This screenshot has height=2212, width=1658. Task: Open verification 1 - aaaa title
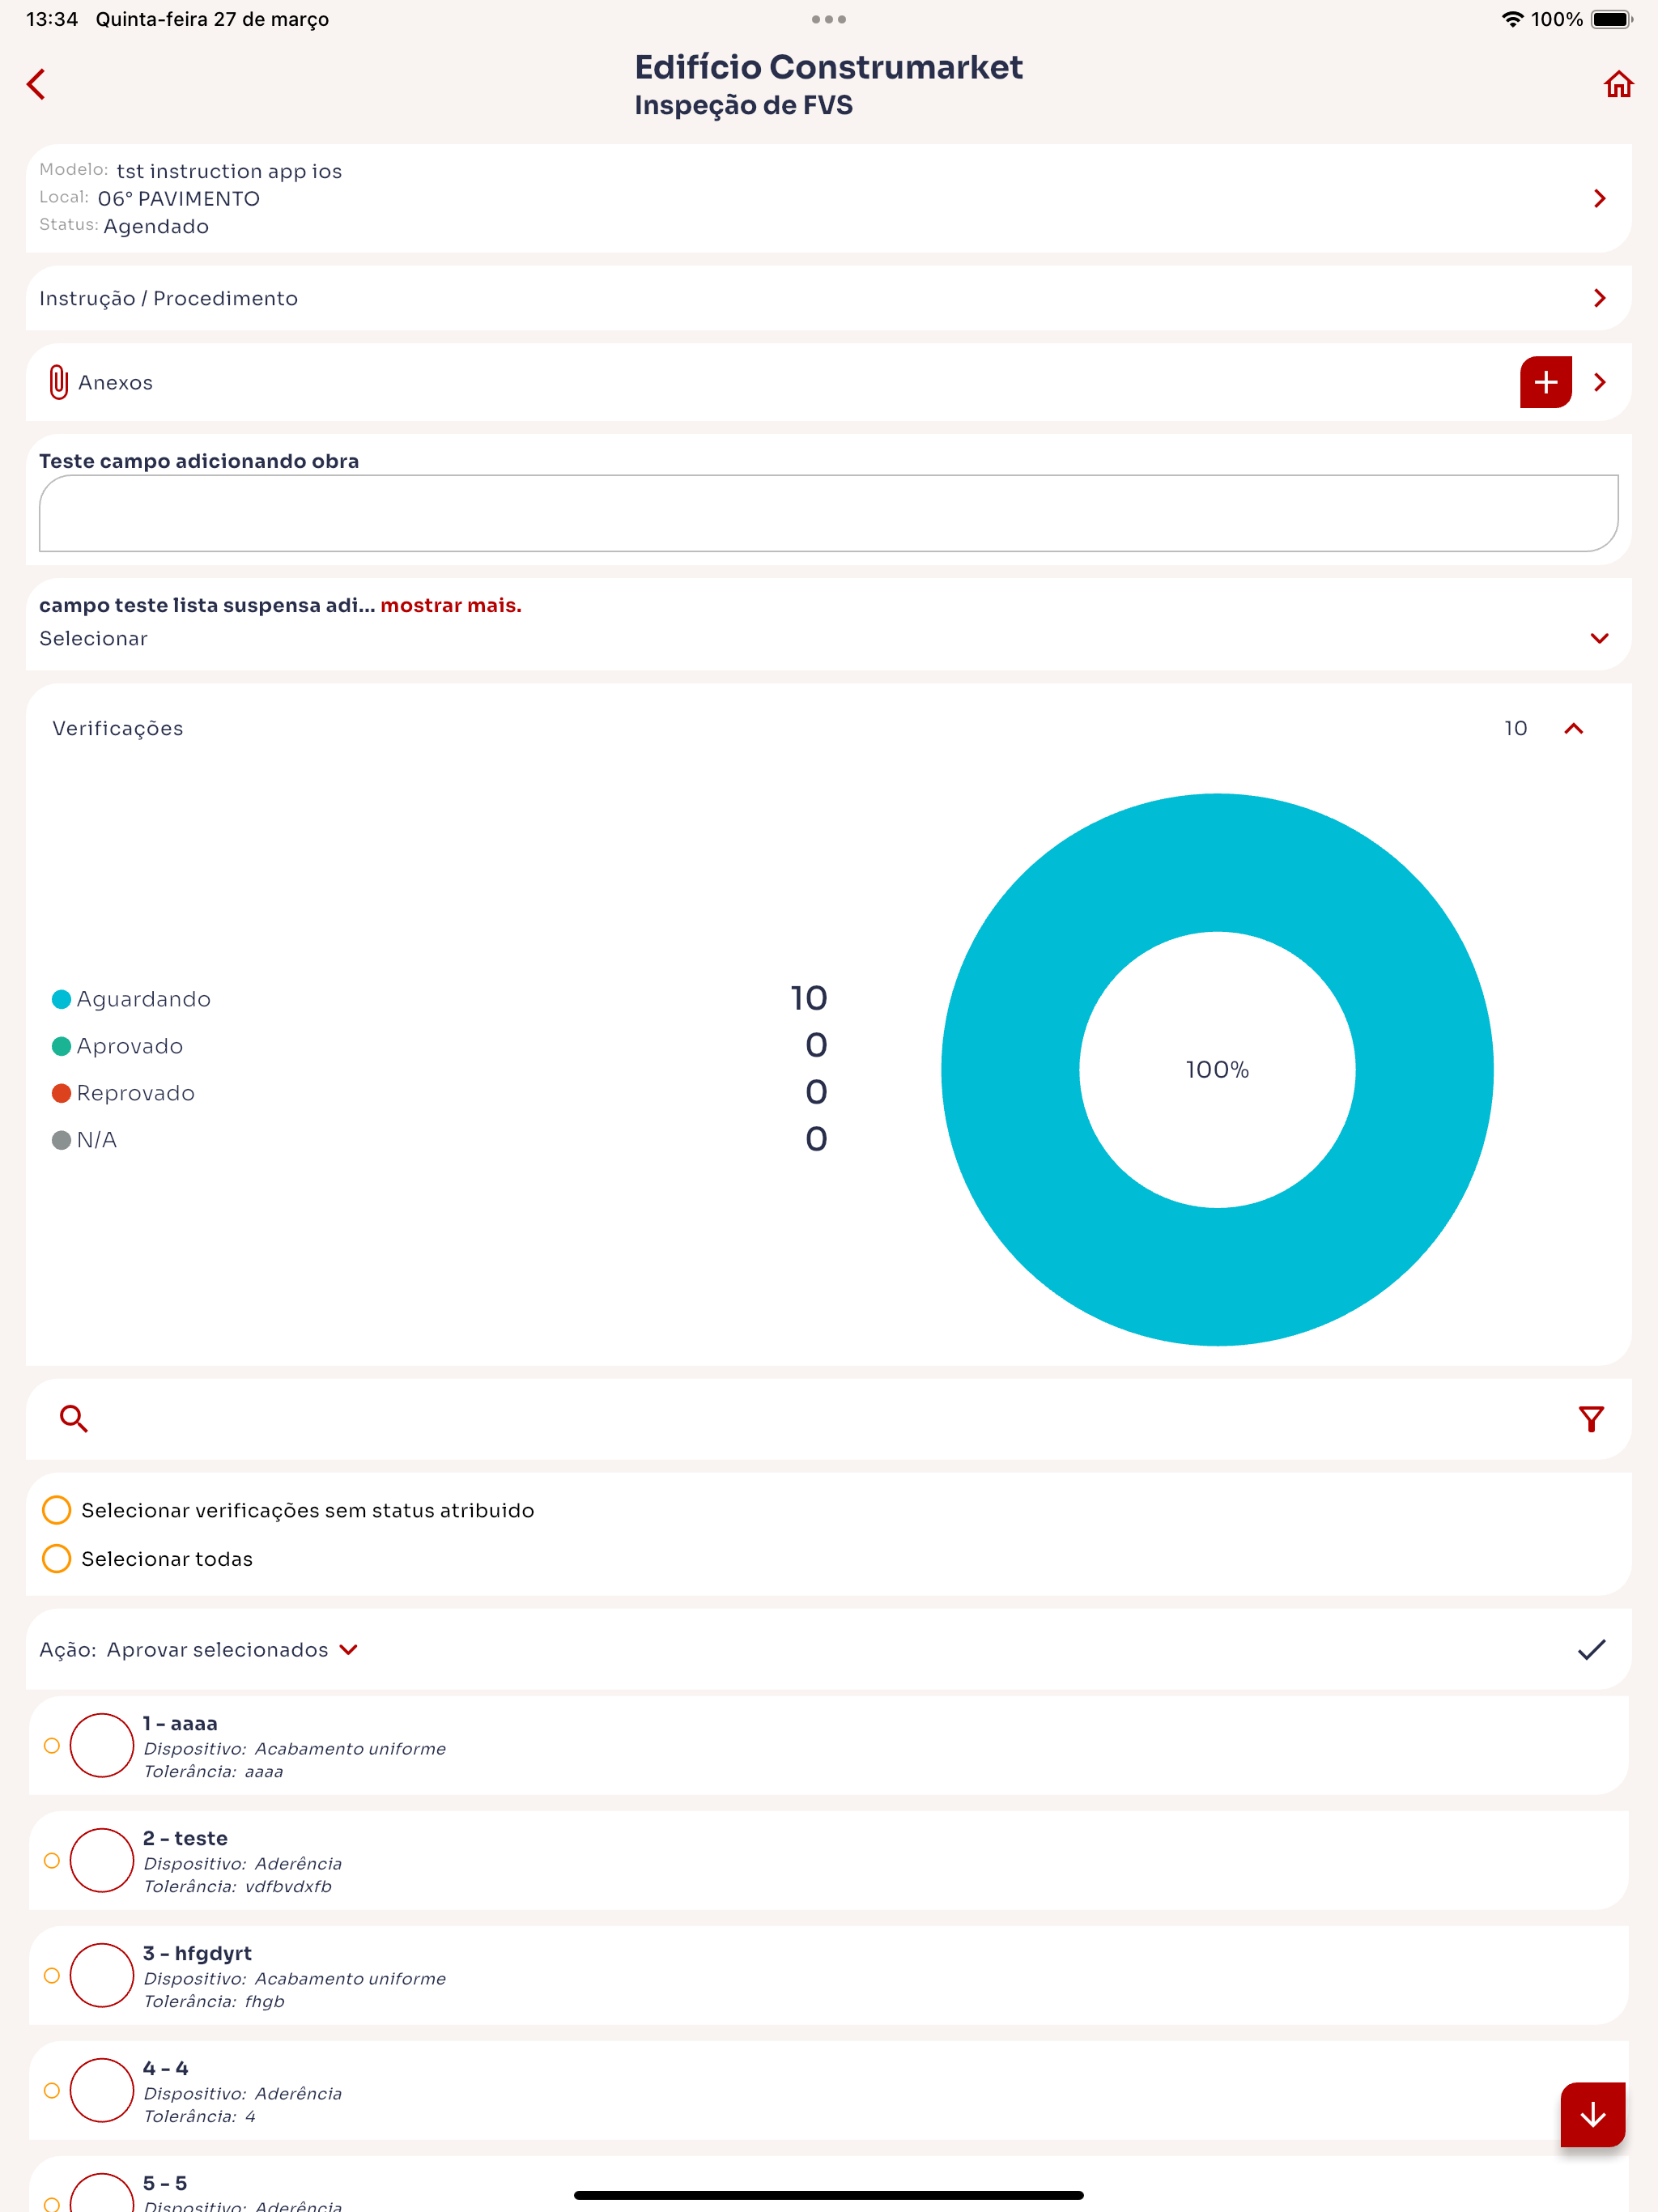click(x=180, y=1723)
